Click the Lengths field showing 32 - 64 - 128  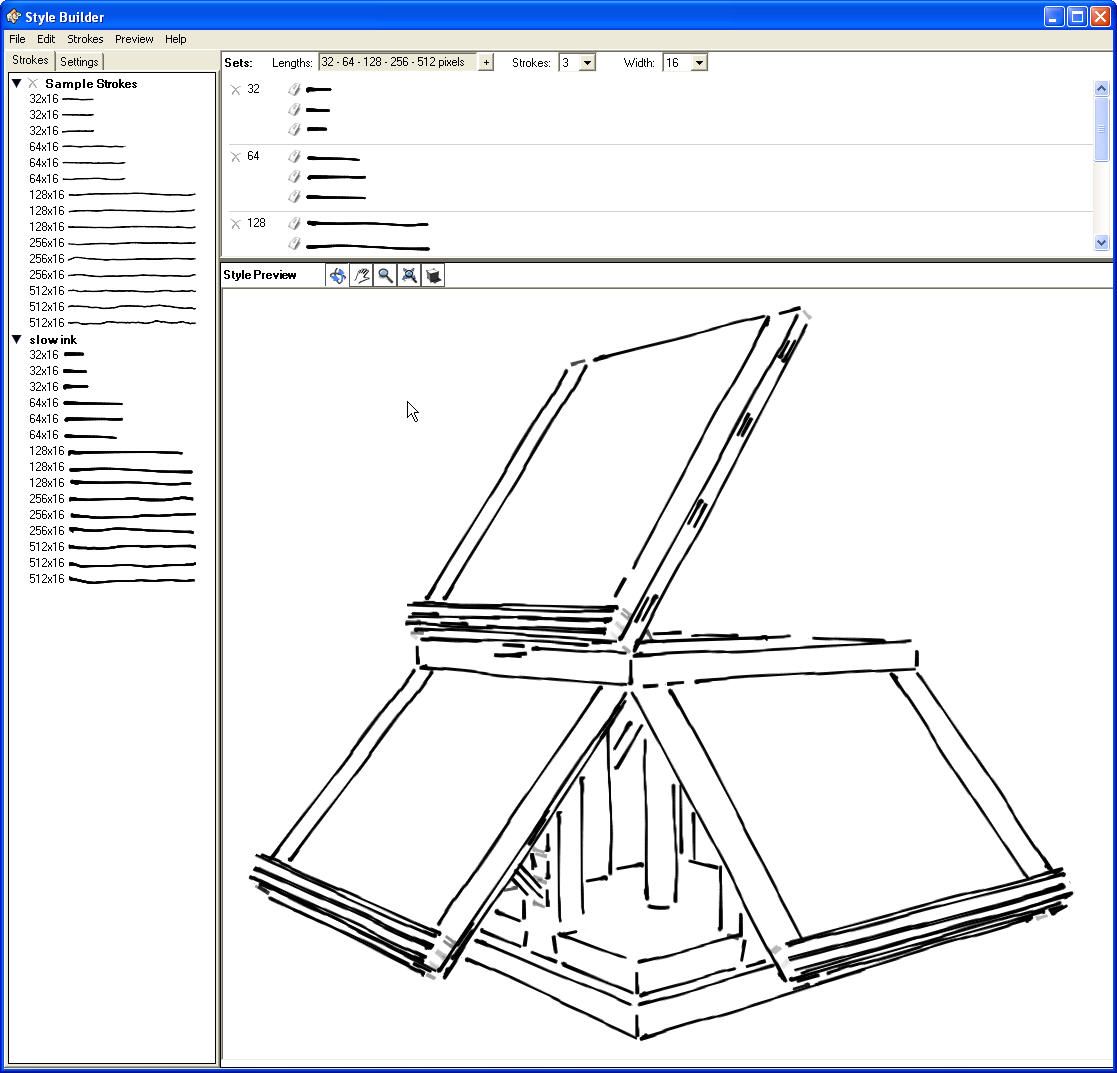tap(398, 63)
